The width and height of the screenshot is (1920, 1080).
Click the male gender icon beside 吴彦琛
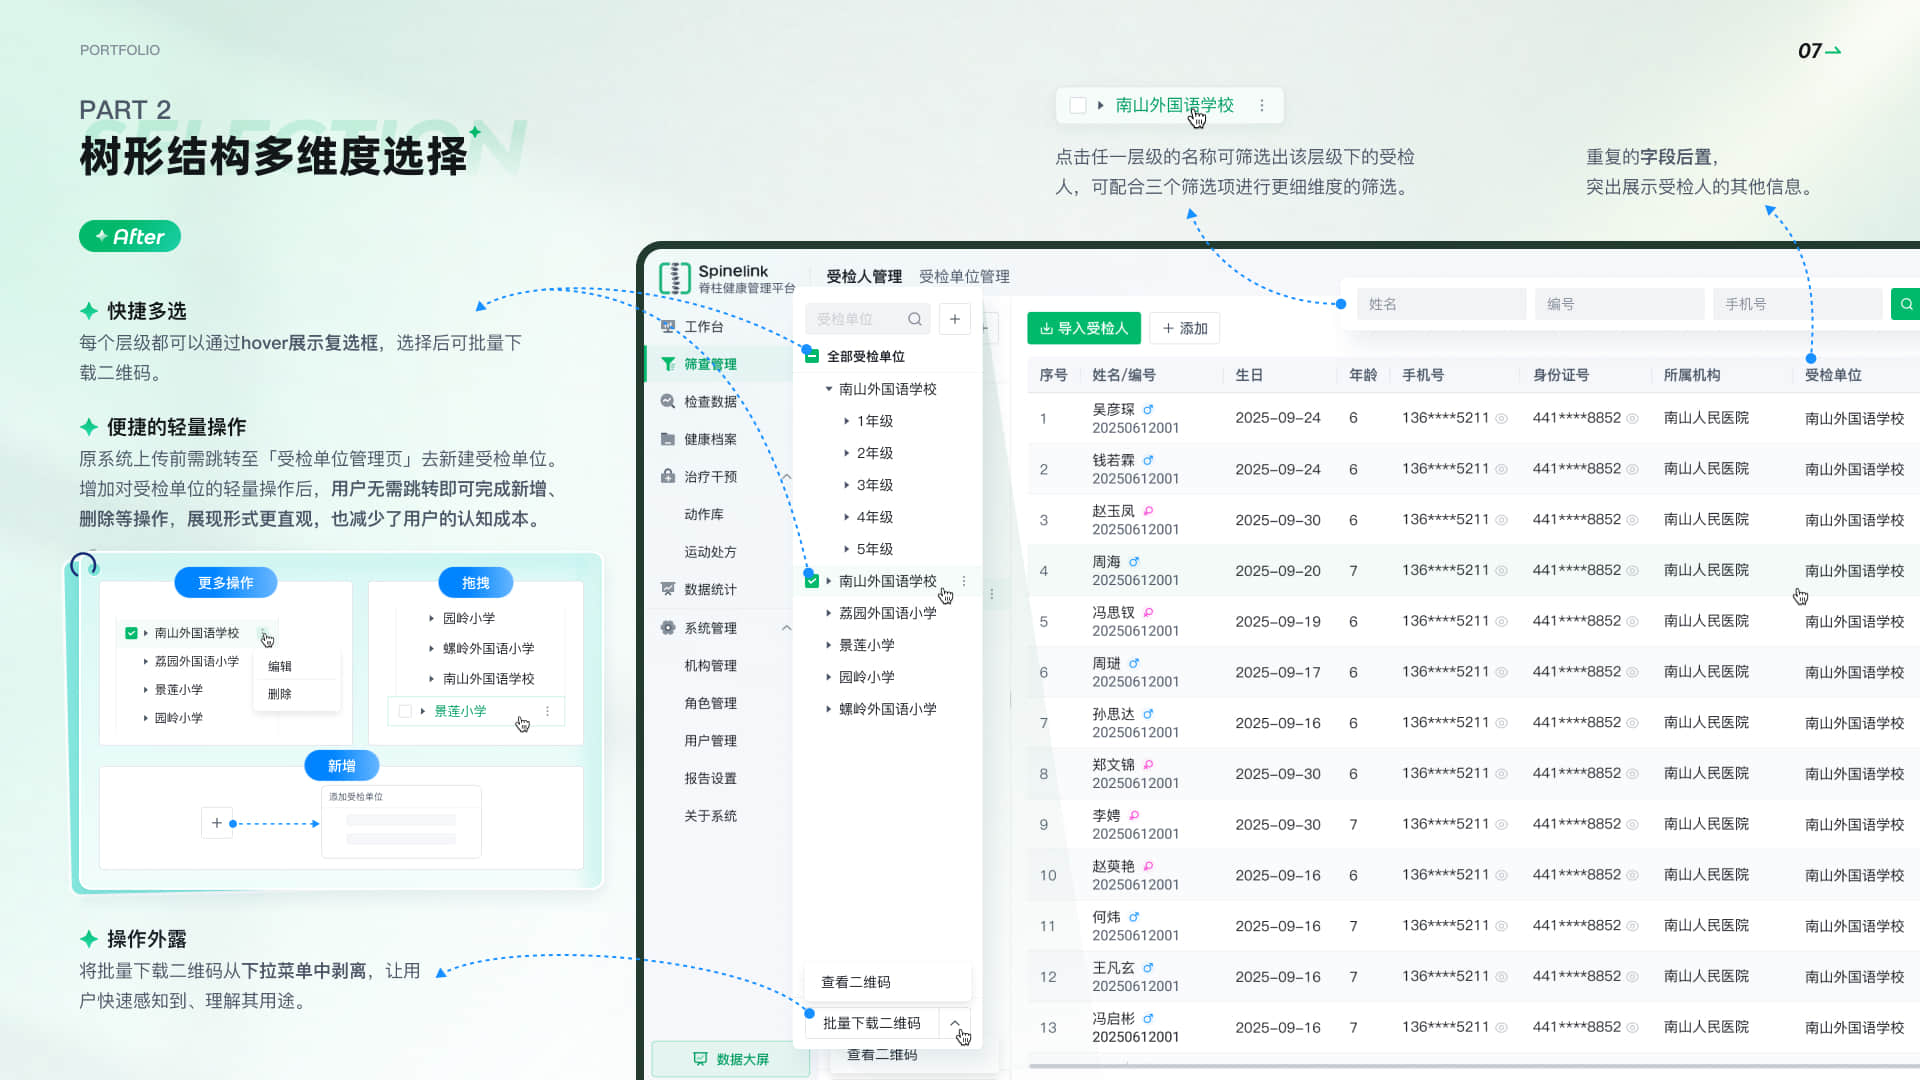coord(1148,409)
